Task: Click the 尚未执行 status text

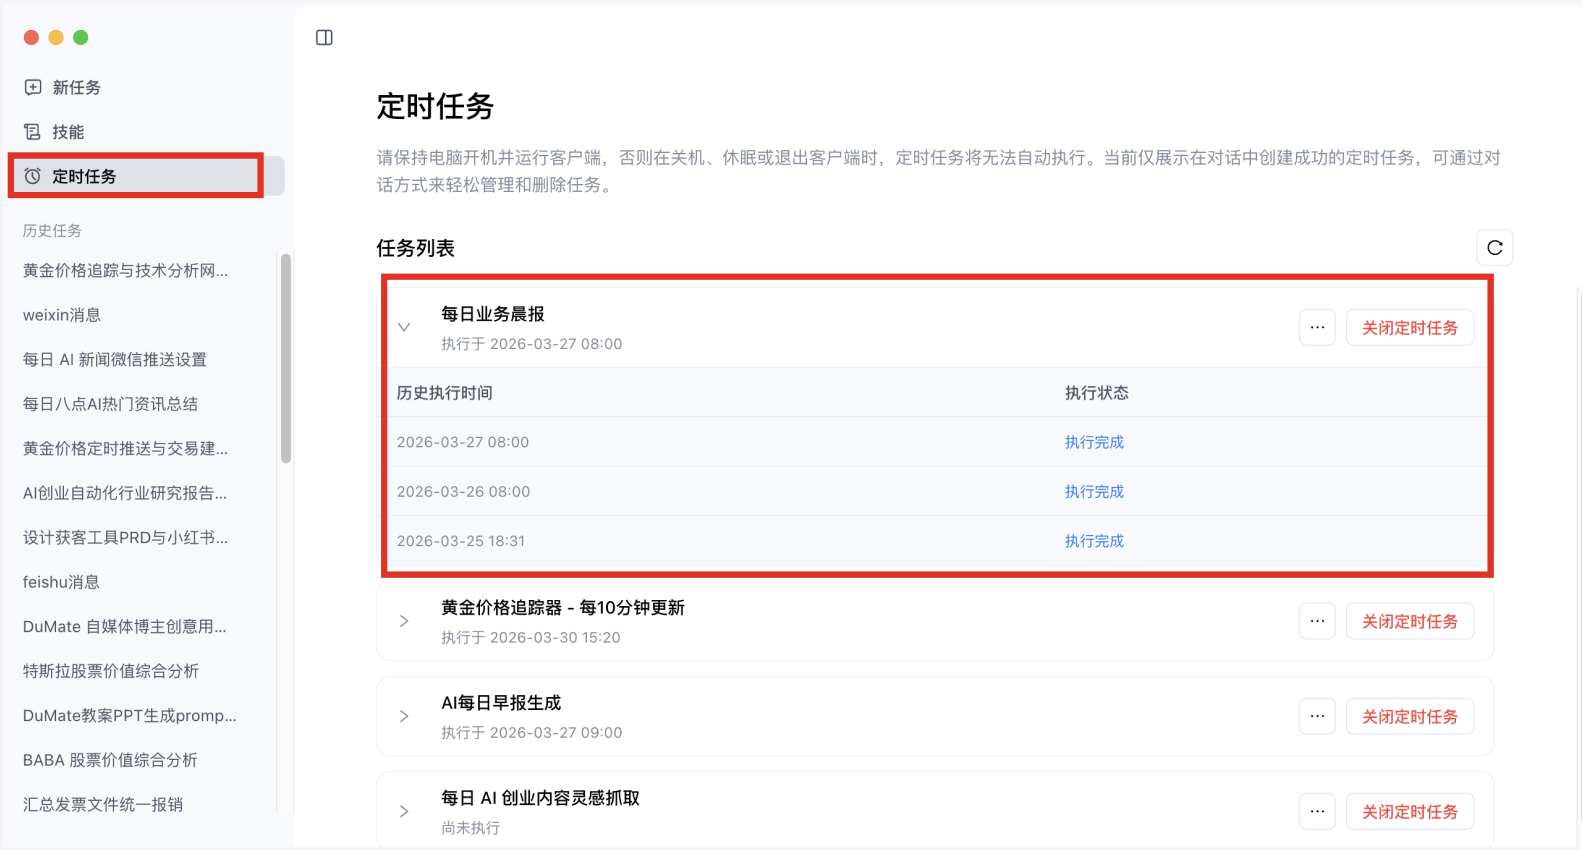Action: point(471,828)
